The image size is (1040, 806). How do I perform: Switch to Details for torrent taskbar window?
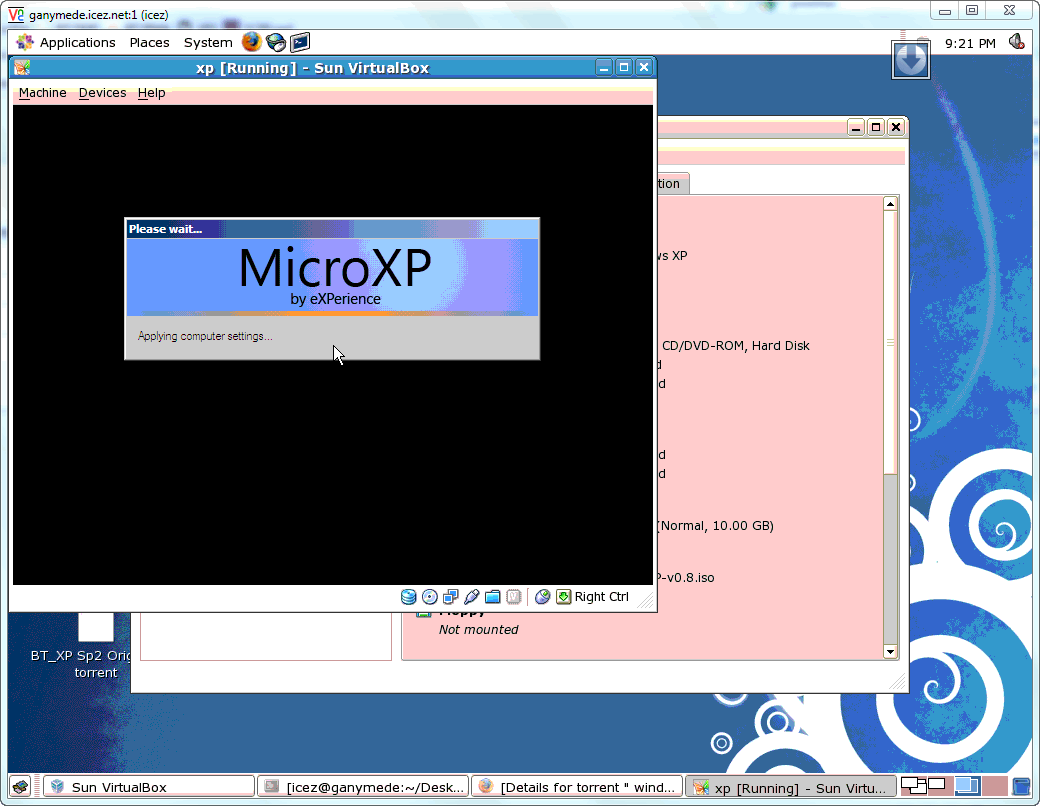tap(577, 787)
